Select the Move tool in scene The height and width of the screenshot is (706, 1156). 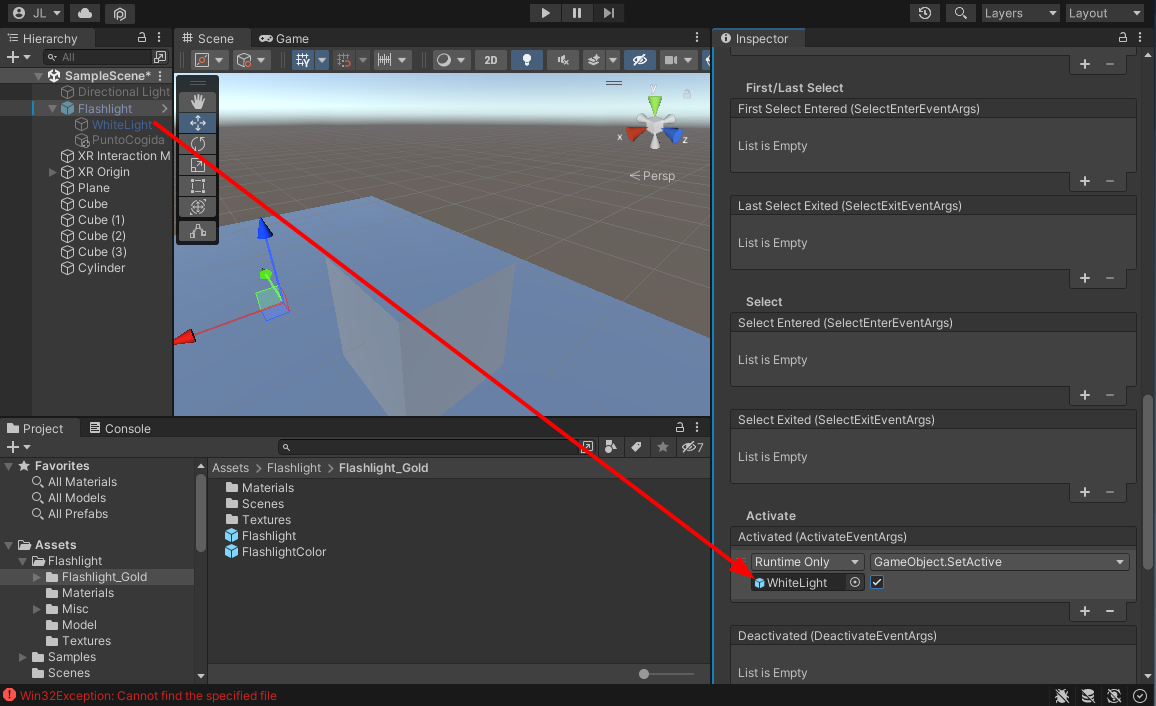(x=198, y=122)
